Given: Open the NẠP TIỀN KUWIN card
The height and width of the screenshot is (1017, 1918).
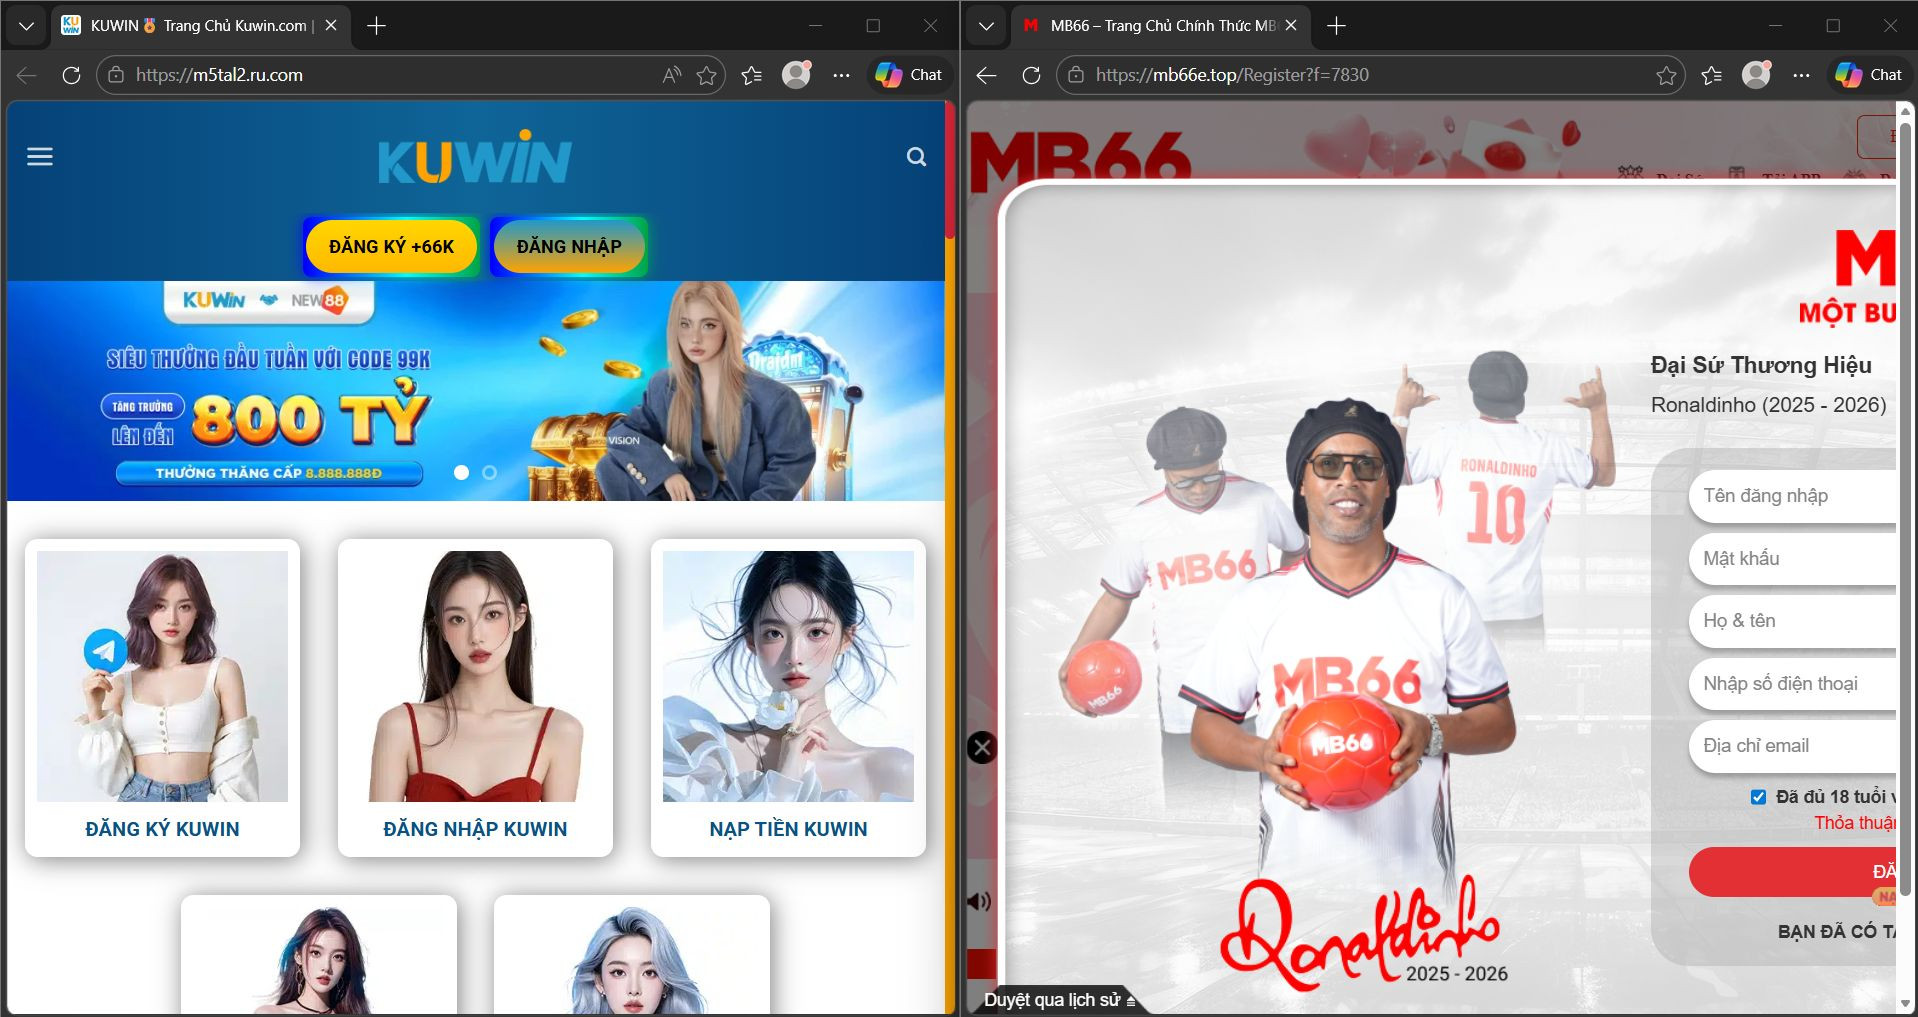Looking at the screenshot, I should (x=788, y=698).
